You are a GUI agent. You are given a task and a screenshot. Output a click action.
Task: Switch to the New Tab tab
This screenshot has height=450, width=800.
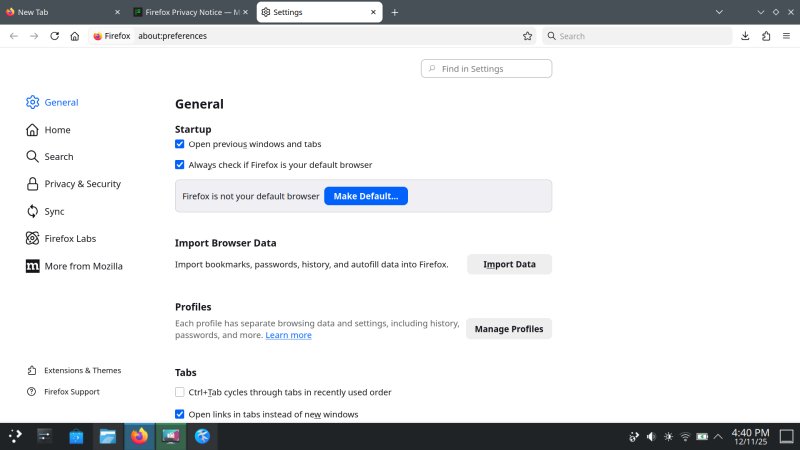click(x=61, y=12)
